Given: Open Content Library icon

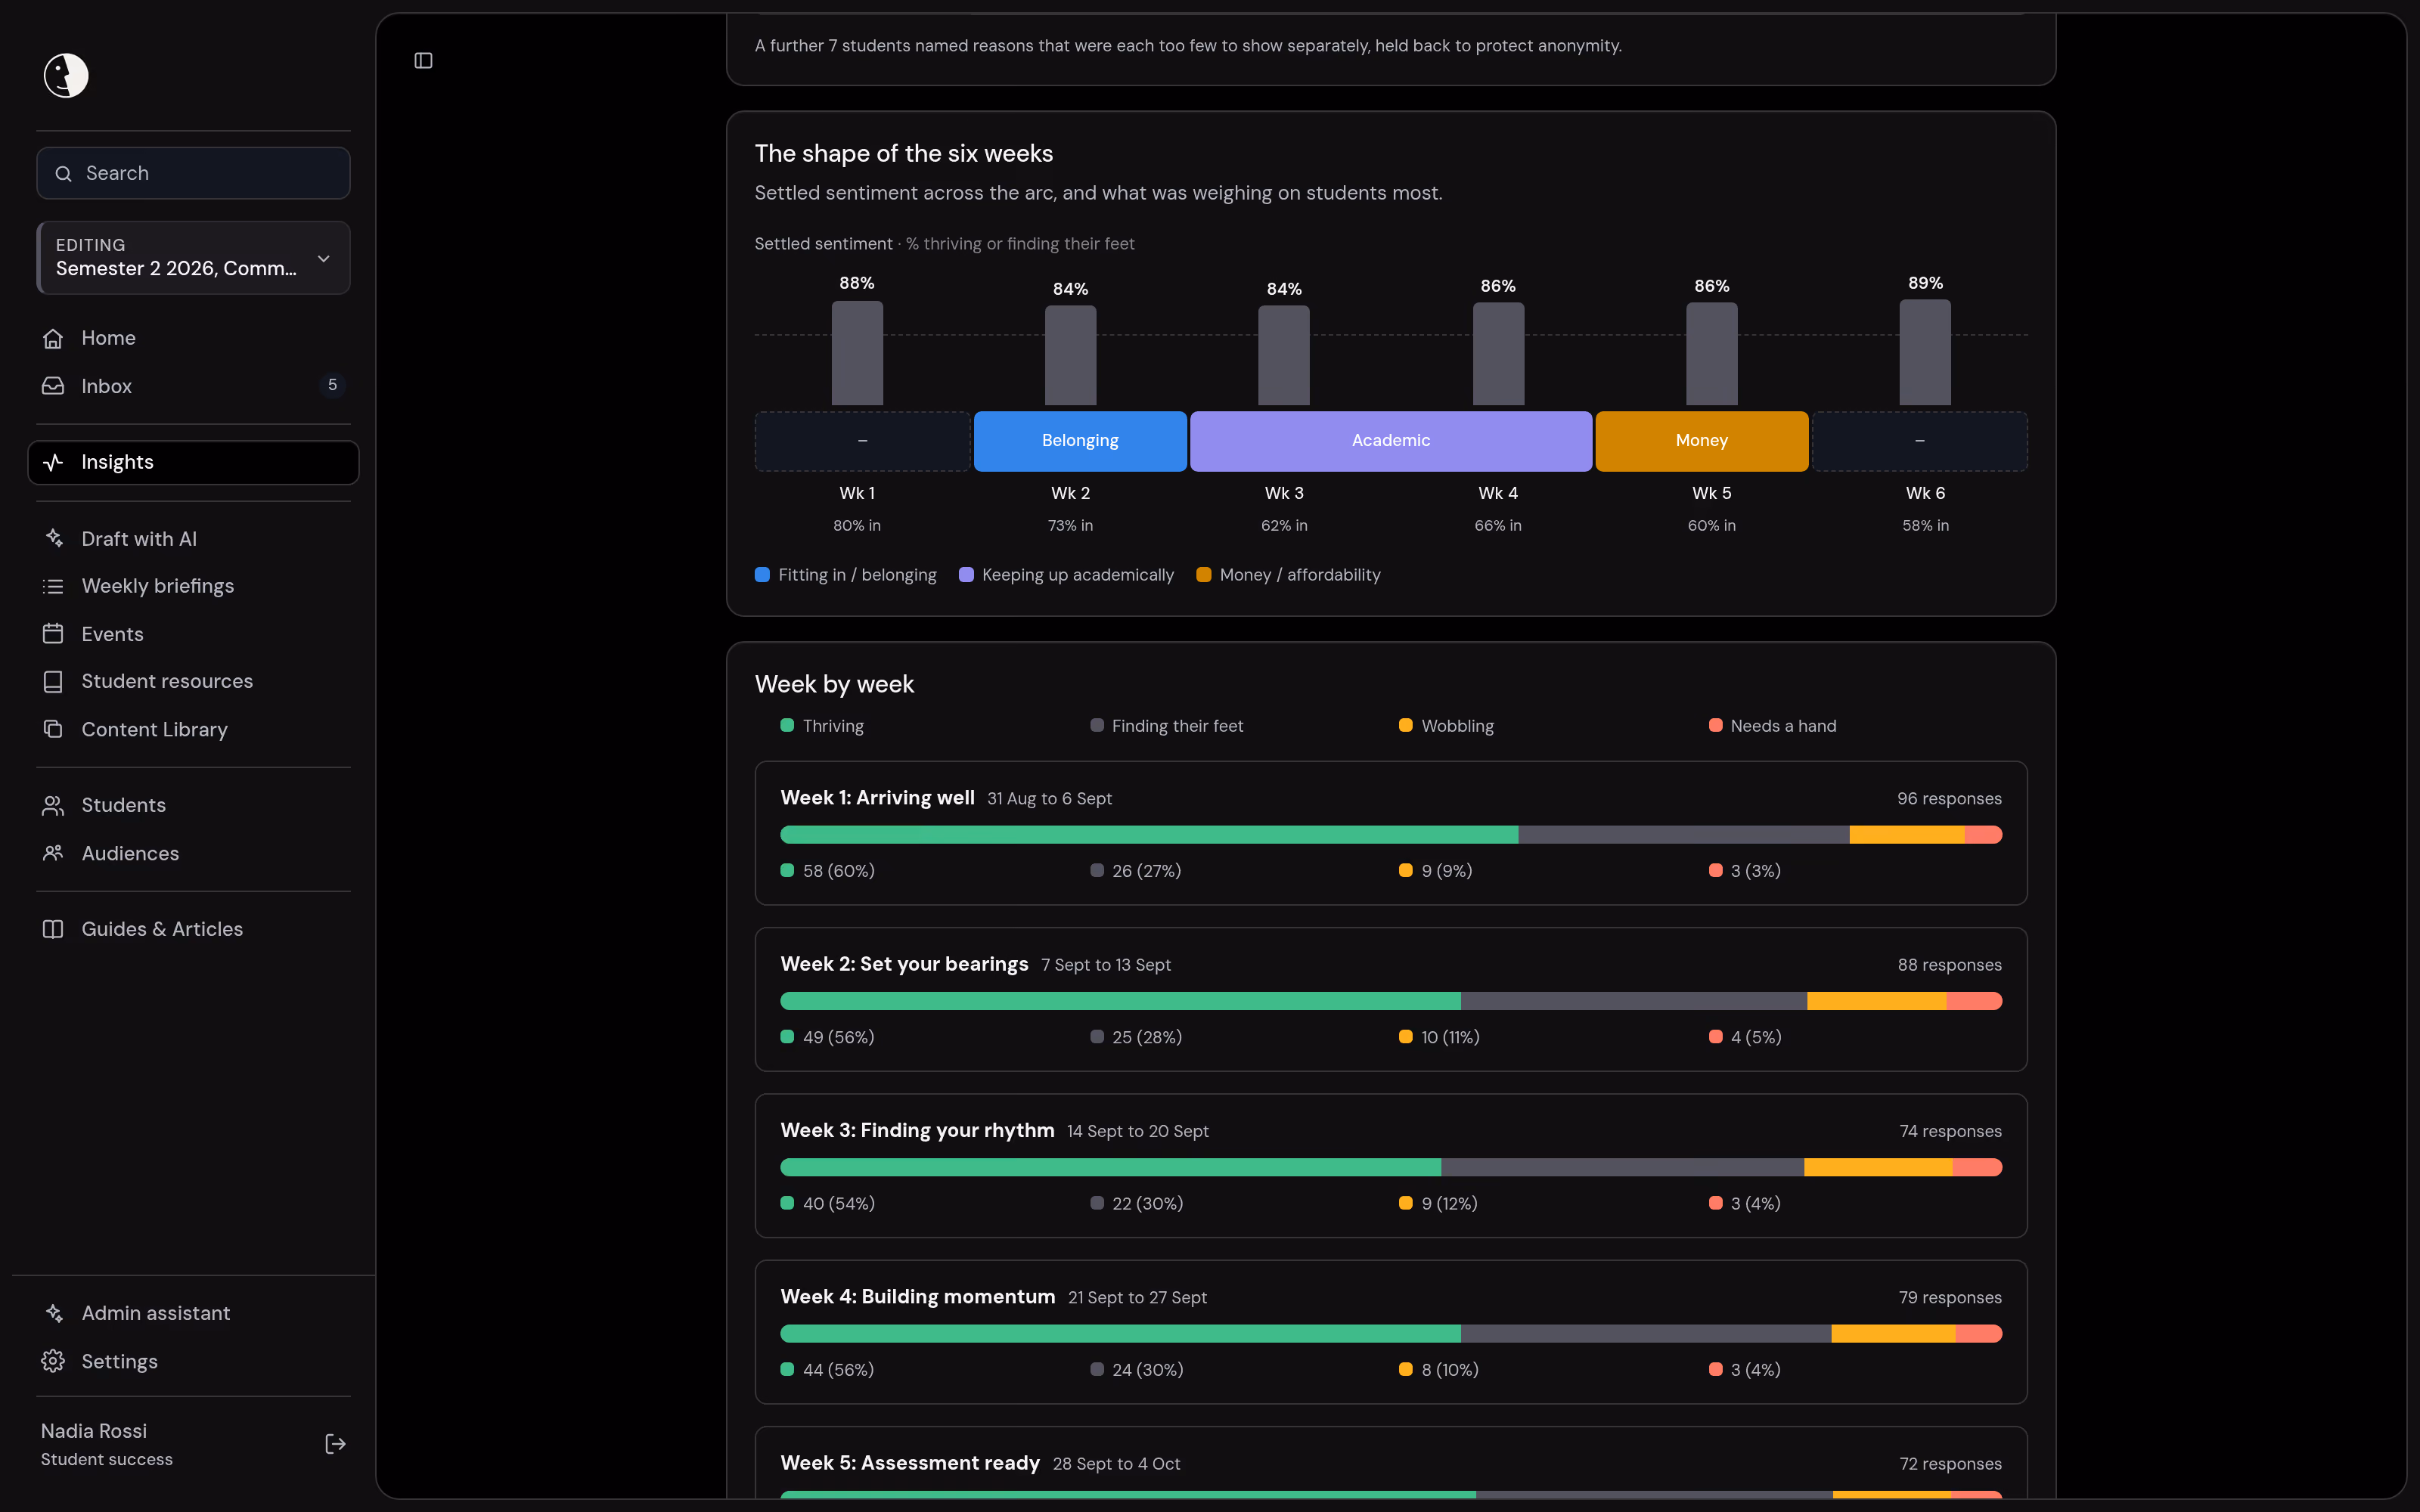Looking at the screenshot, I should click(x=53, y=729).
